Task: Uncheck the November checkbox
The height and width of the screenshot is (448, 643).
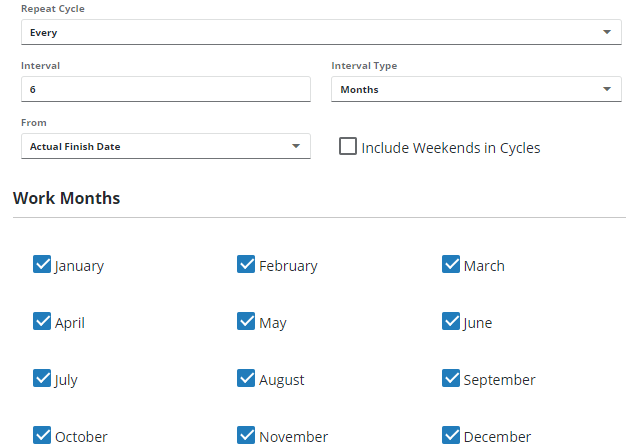Action: 246,435
